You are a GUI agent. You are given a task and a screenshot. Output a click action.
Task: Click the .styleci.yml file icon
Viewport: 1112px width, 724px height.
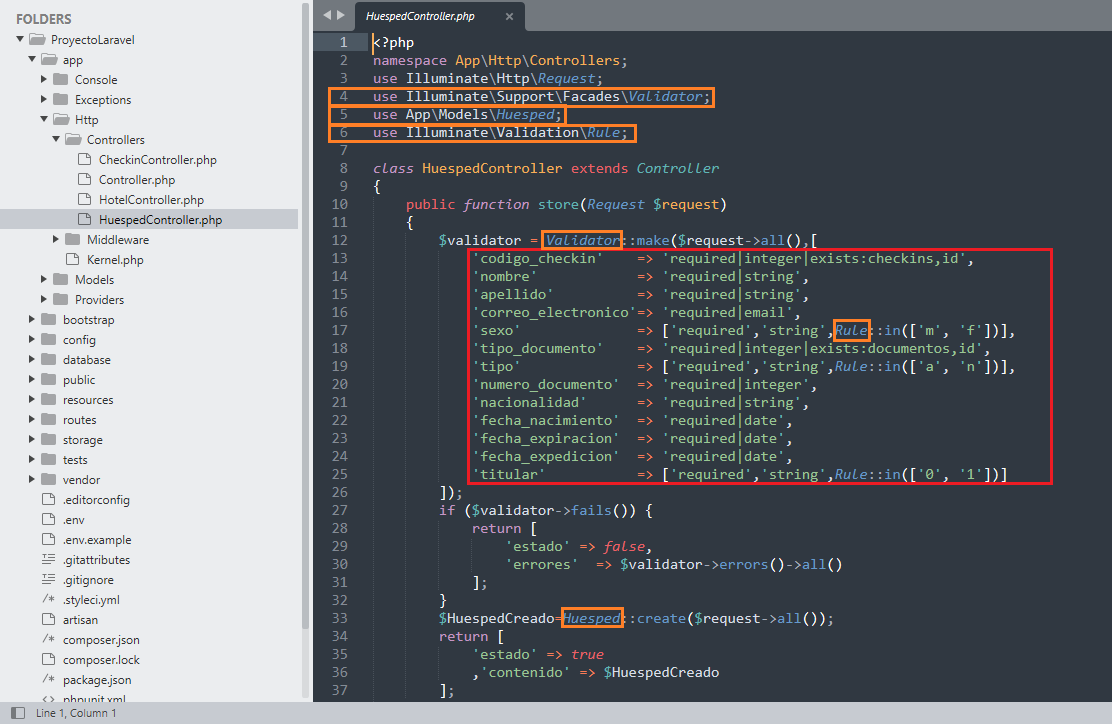[48, 600]
